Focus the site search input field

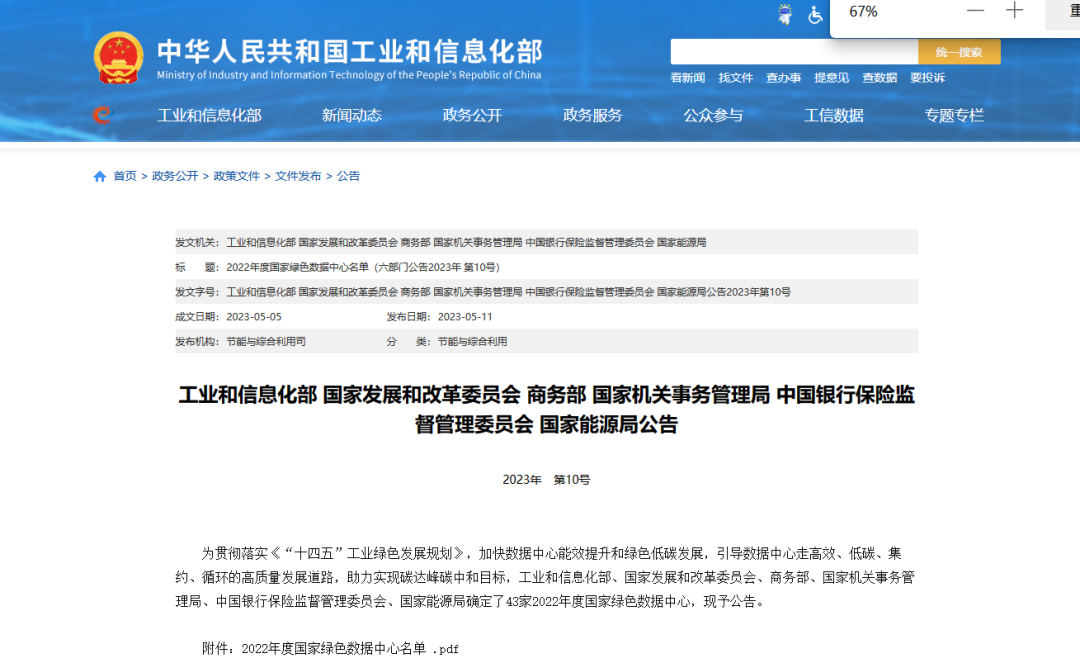pyautogui.click(x=794, y=52)
